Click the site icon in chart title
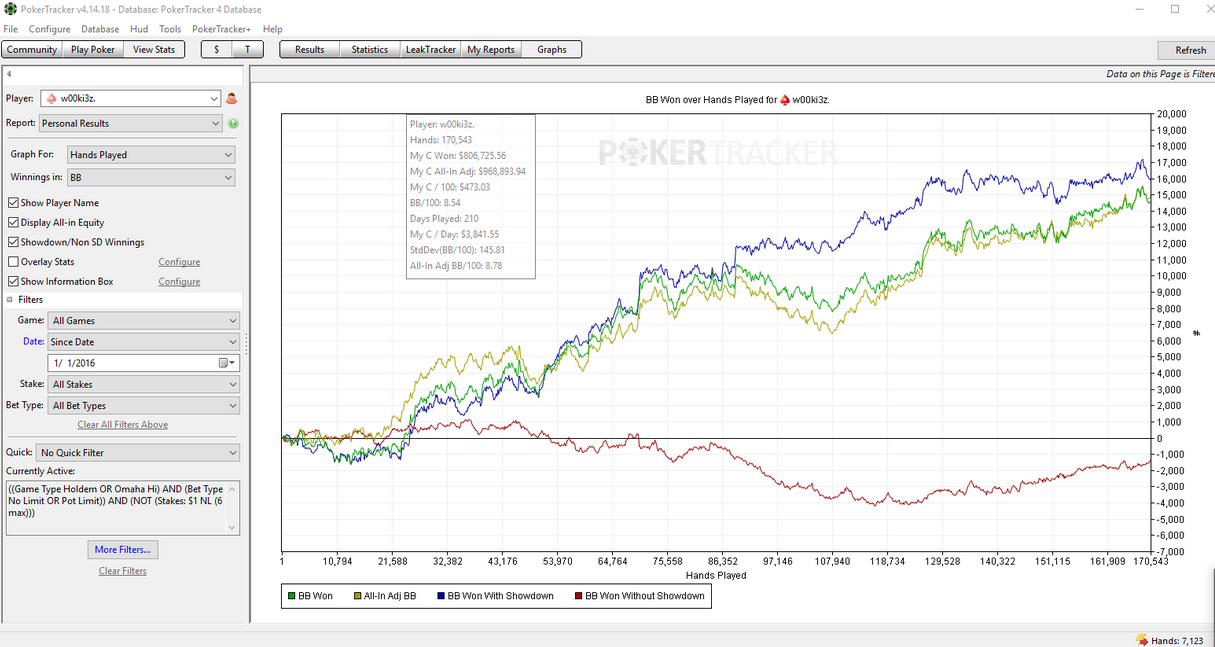The width and height of the screenshot is (1215, 647). 784,100
